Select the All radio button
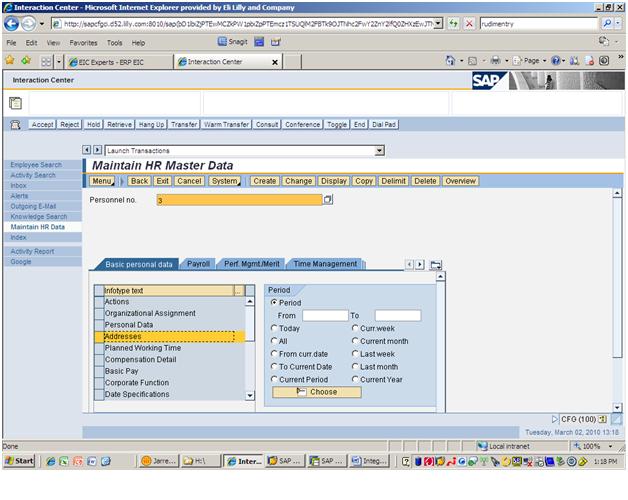The width and height of the screenshot is (628, 500). click(x=274, y=341)
